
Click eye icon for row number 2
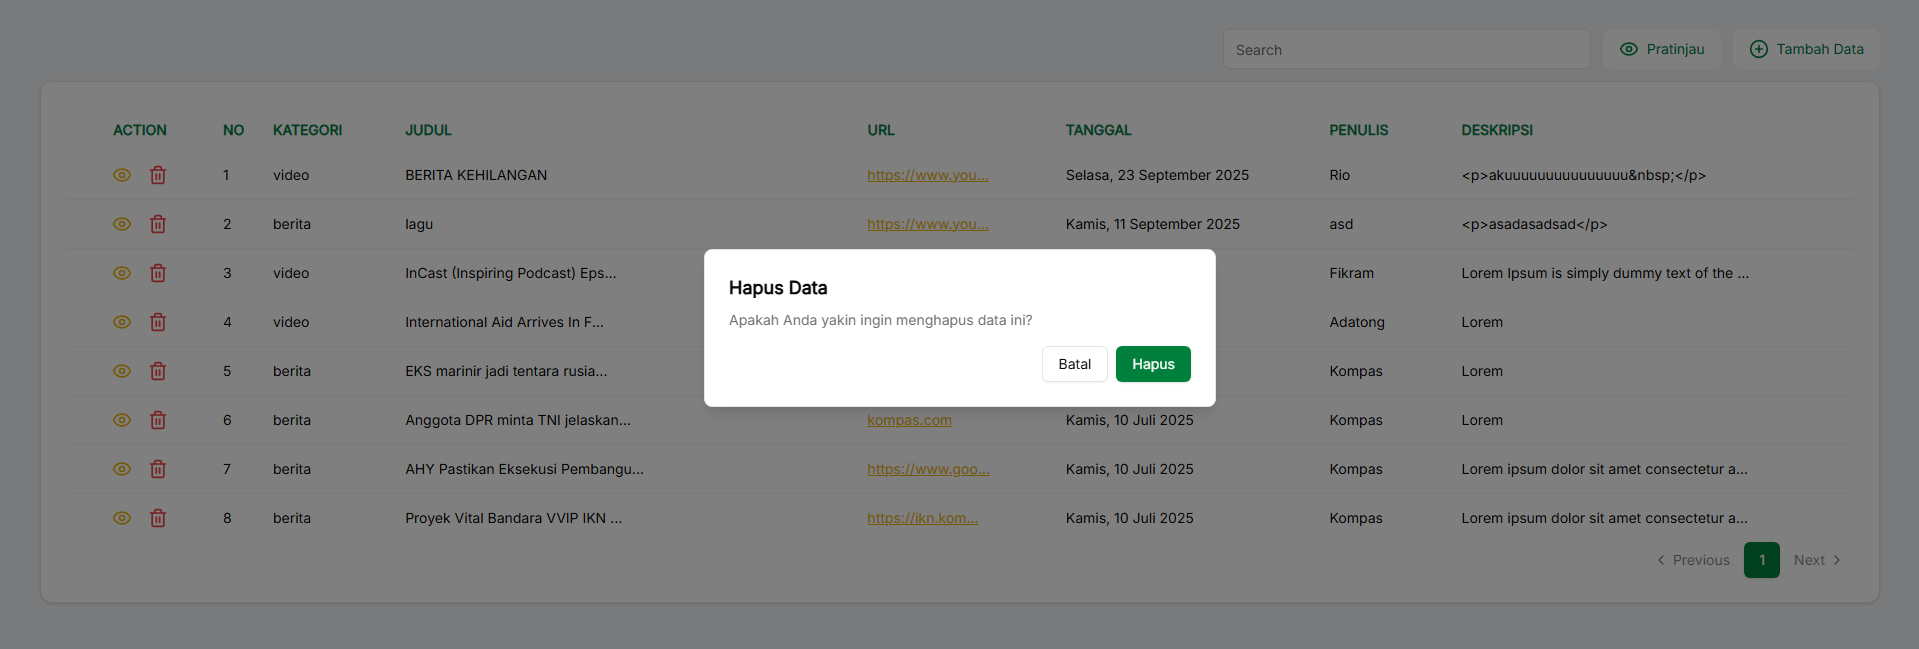tap(122, 224)
